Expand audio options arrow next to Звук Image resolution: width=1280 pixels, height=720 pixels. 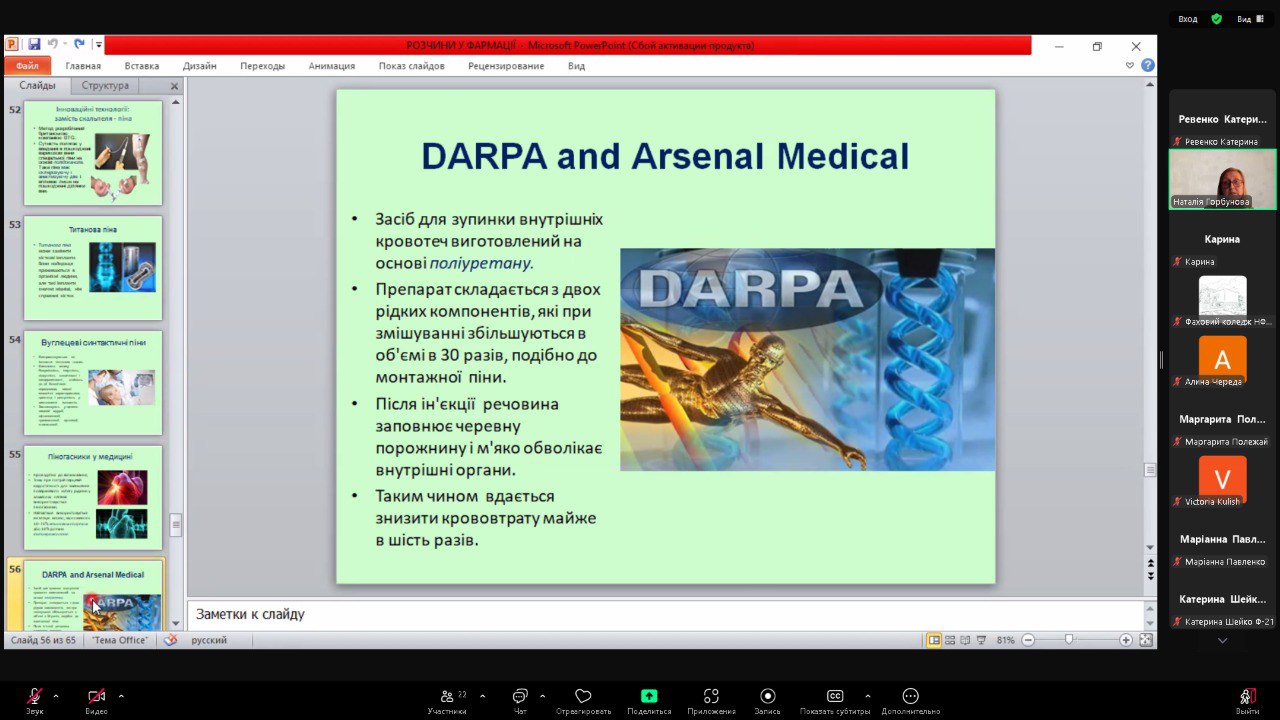pos(56,696)
